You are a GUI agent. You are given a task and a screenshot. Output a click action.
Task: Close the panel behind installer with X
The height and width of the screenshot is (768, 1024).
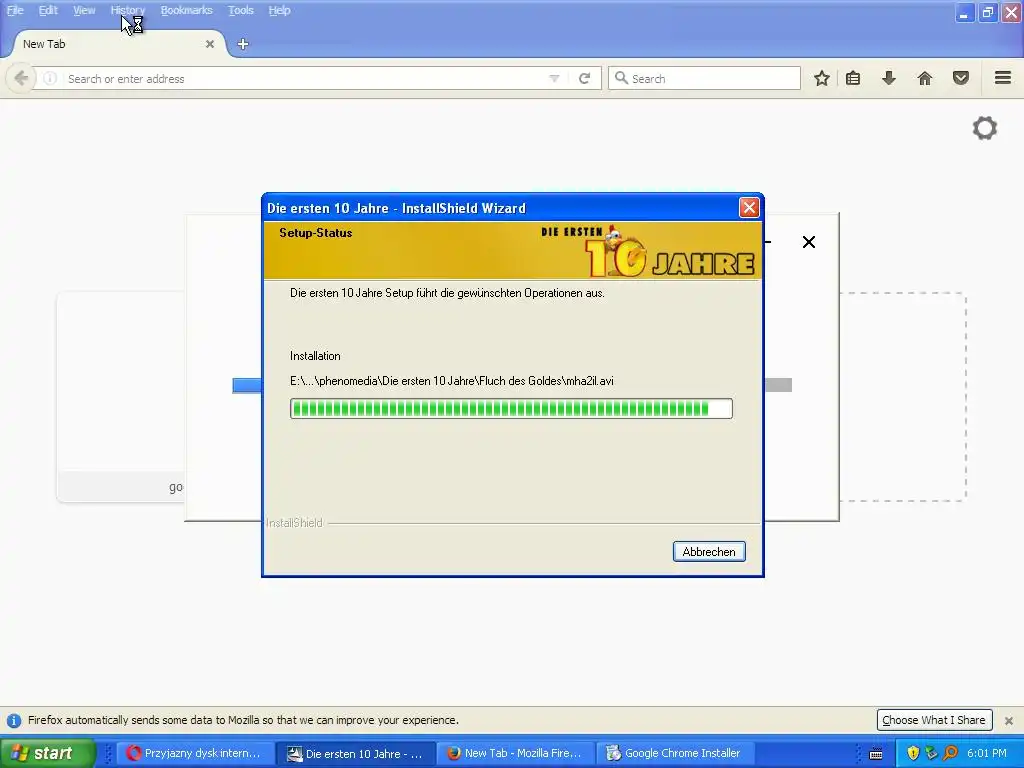click(808, 242)
